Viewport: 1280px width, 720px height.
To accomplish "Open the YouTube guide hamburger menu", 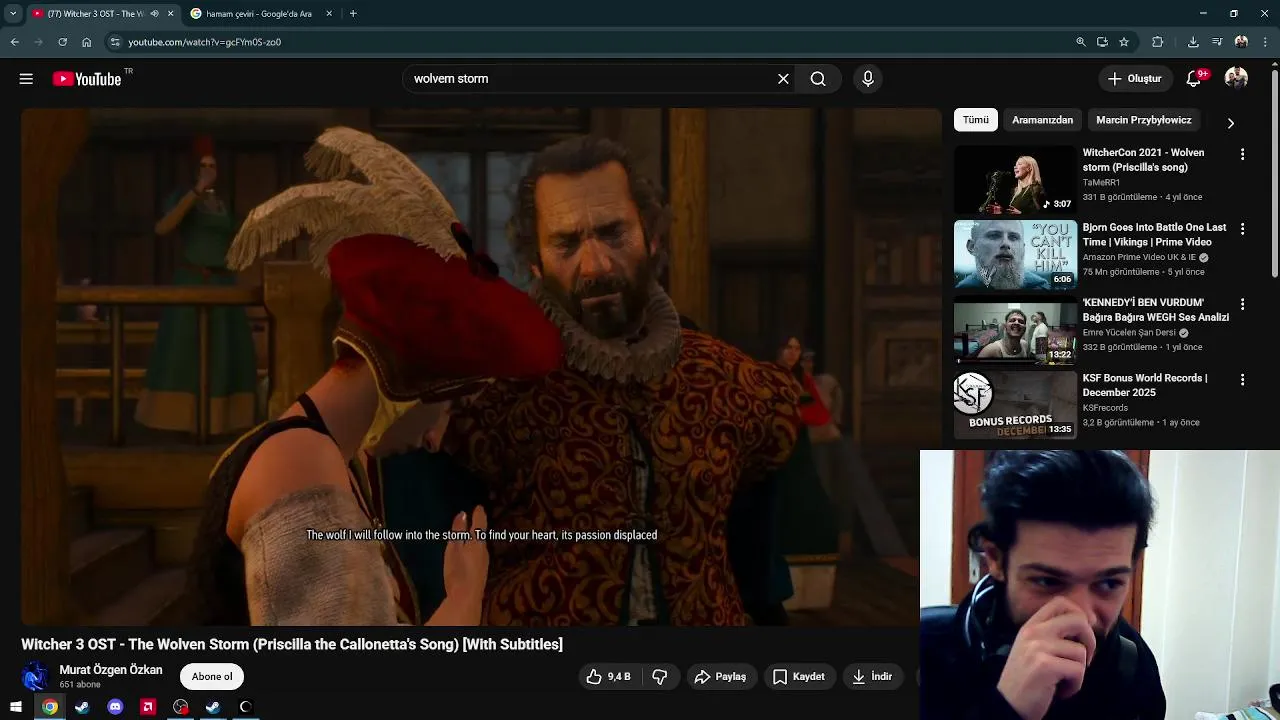I will pyautogui.click(x=26, y=79).
